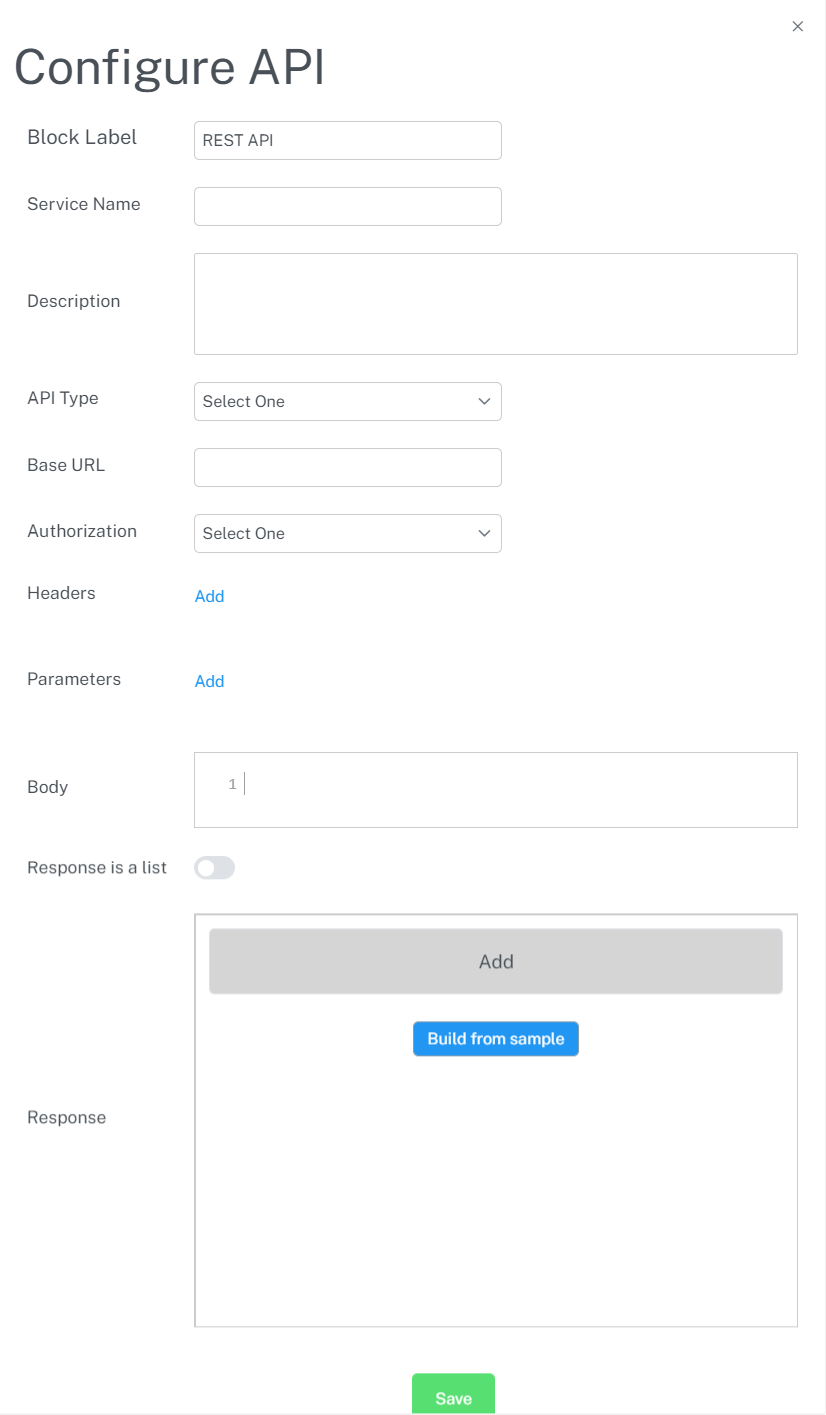Click Add link next to Parameters
This screenshot has height=1415, width=826.
click(x=209, y=681)
